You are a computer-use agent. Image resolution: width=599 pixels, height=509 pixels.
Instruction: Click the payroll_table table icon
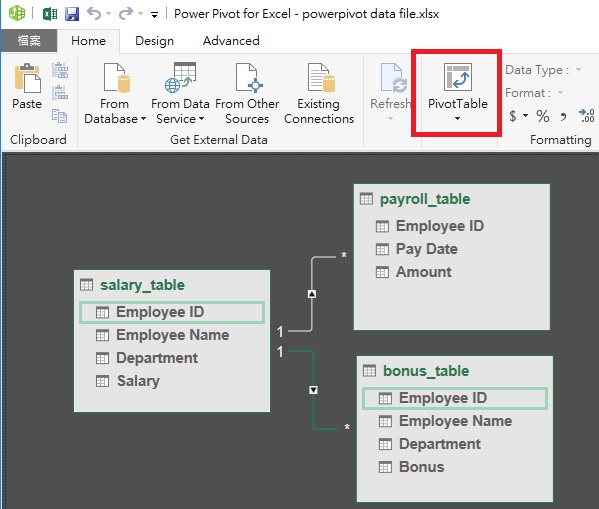pyautogui.click(x=366, y=199)
